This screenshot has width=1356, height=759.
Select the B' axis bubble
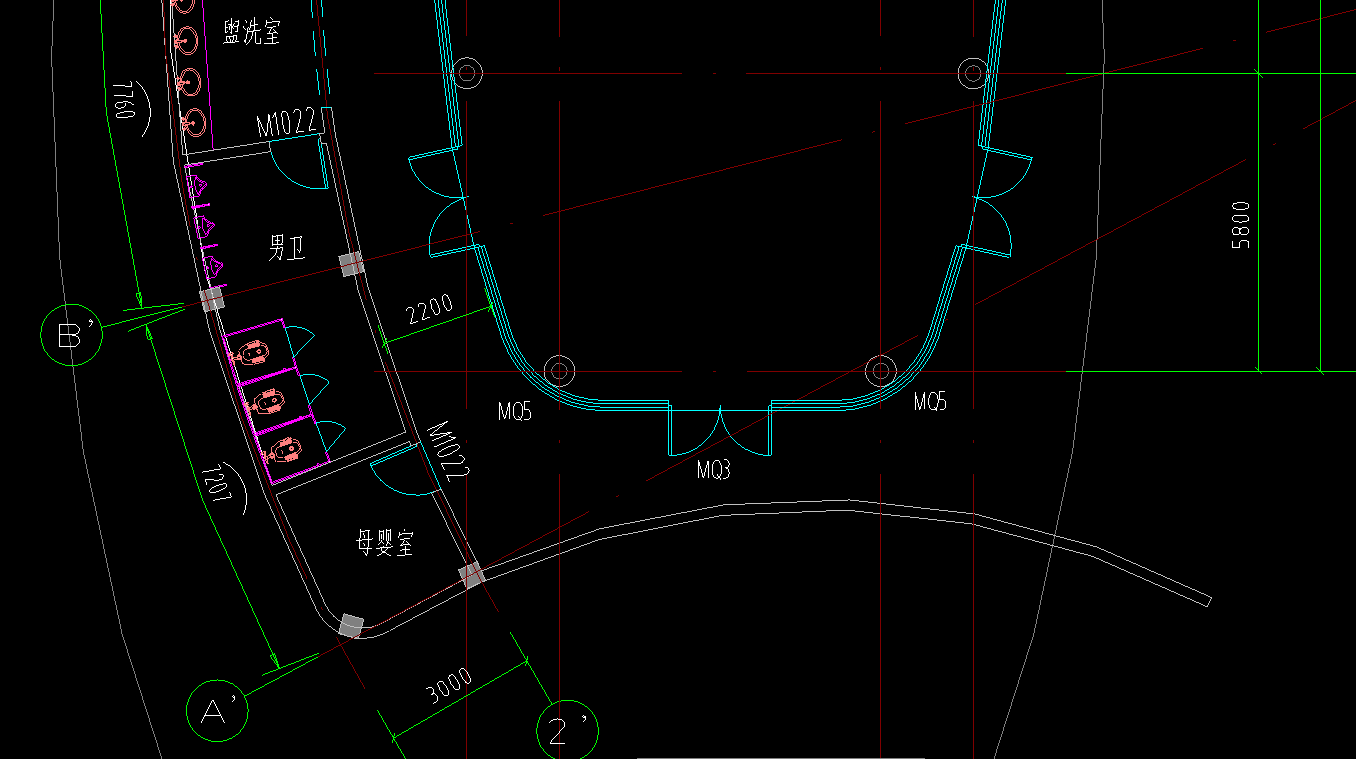point(72,334)
